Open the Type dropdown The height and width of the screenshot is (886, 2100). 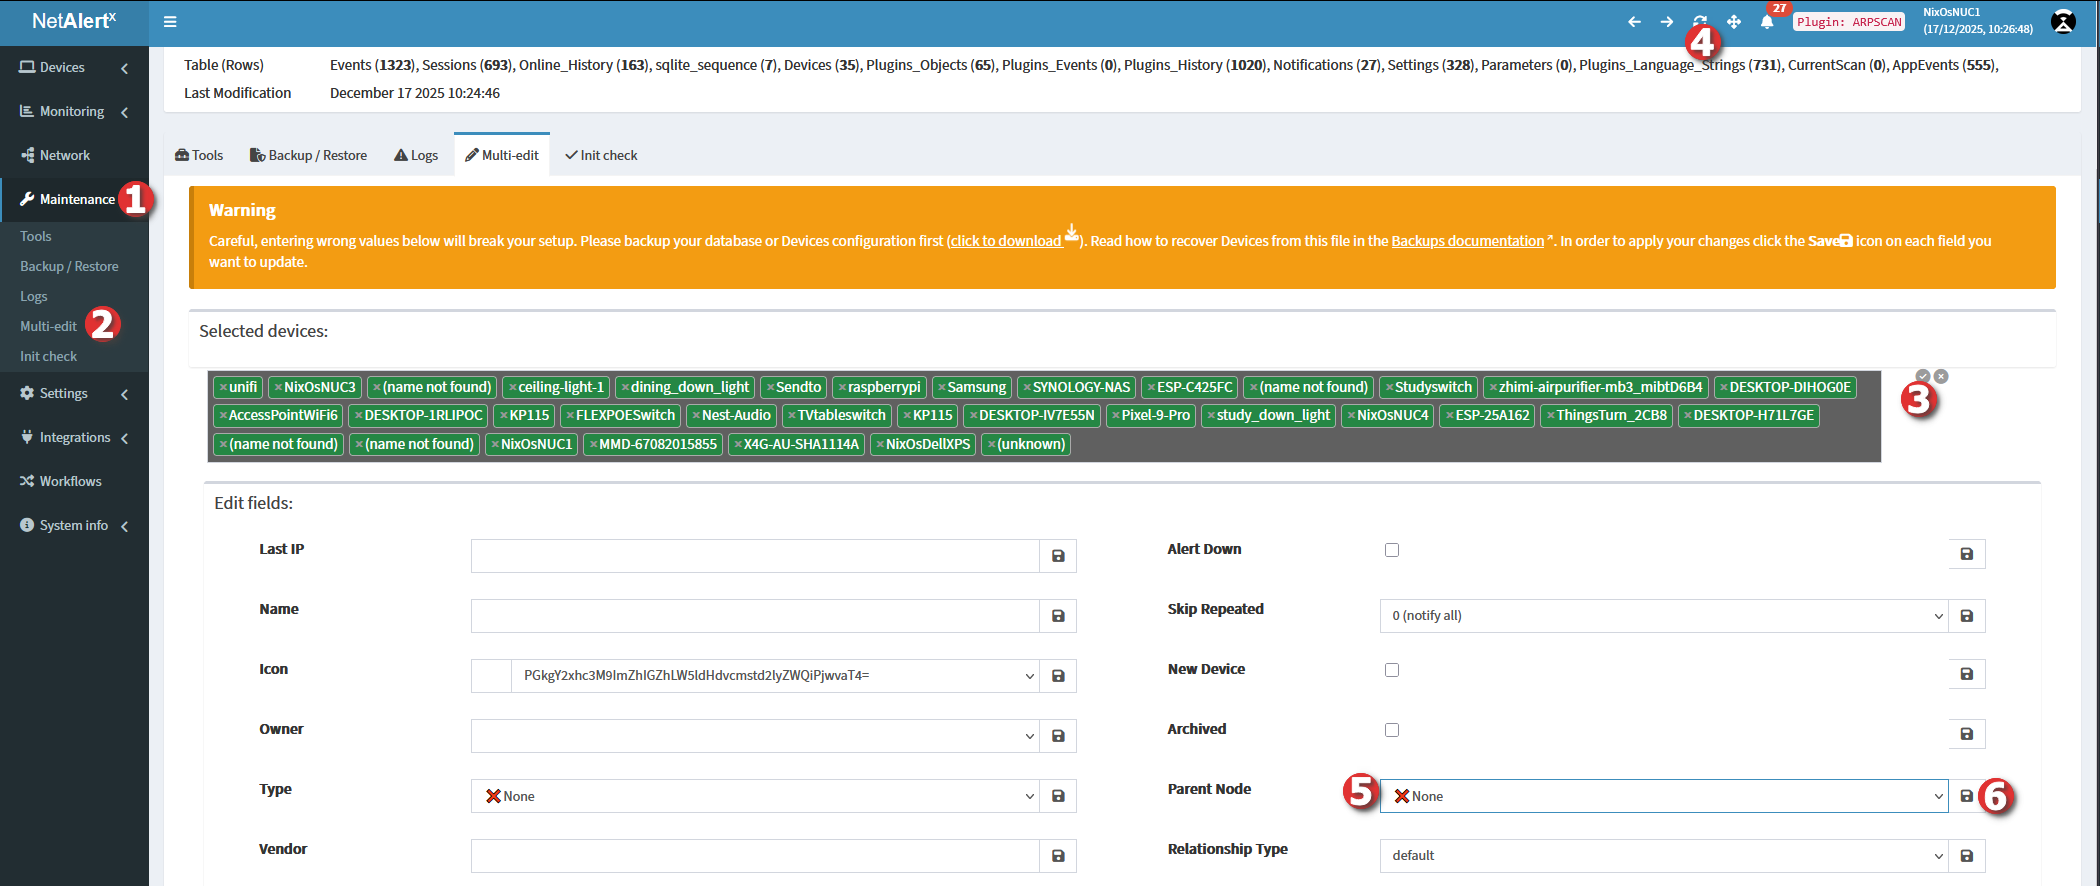pos(755,796)
